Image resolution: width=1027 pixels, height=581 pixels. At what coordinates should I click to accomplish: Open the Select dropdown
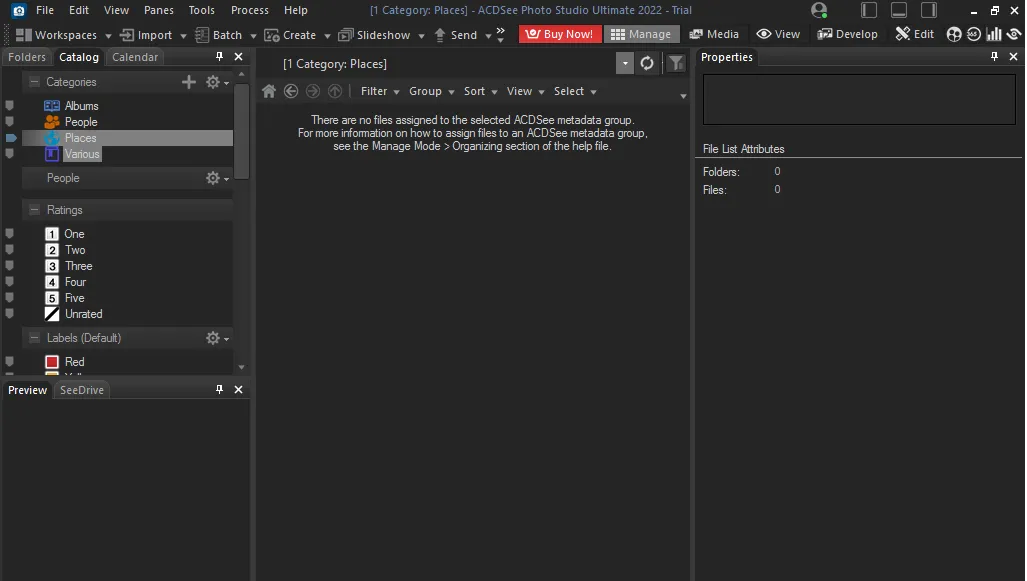[x=575, y=91]
